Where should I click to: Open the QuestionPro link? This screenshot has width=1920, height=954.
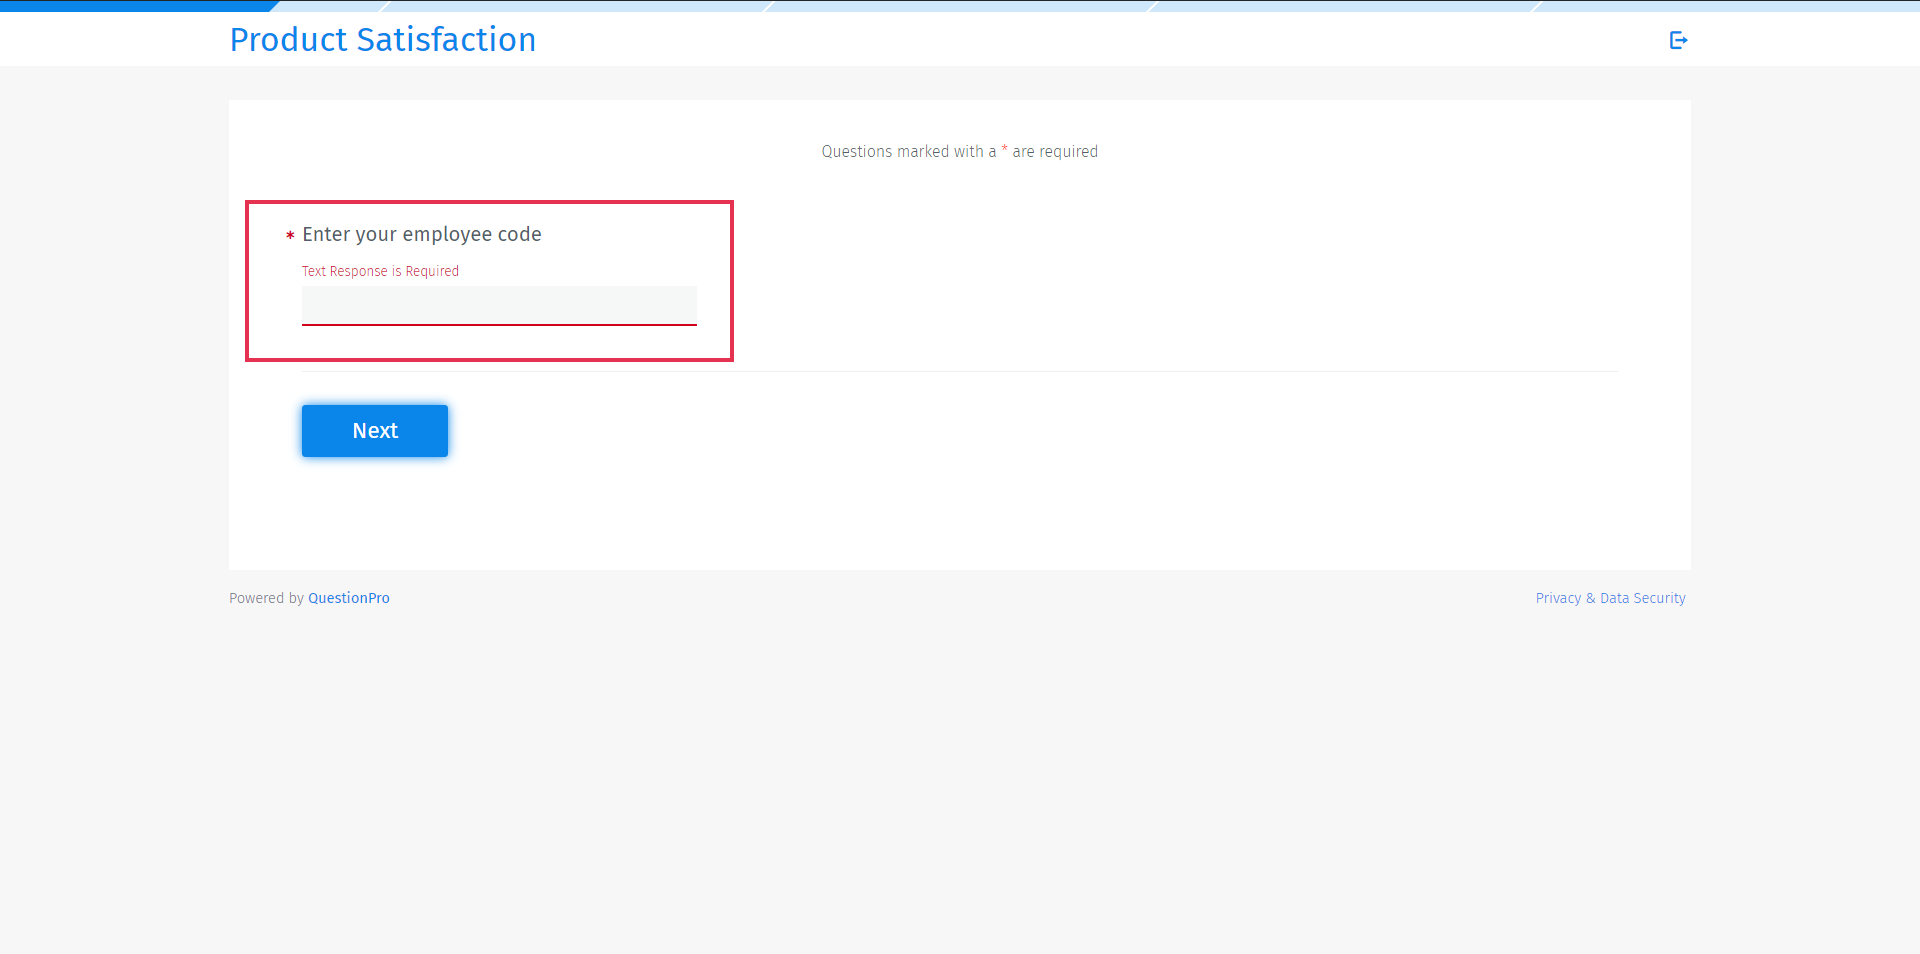pos(349,598)
